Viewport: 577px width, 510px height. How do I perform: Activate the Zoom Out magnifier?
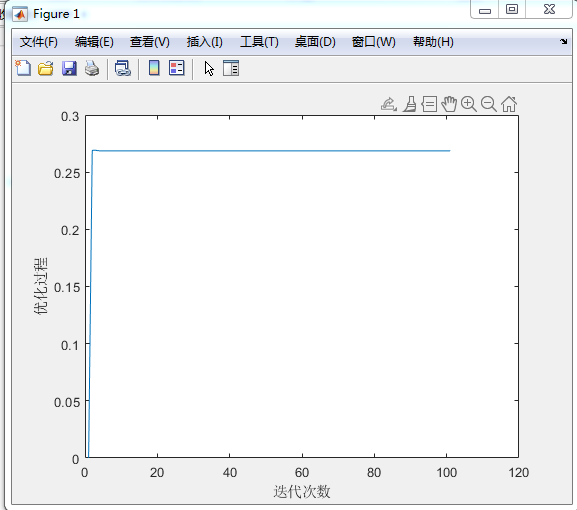[489, 104]
